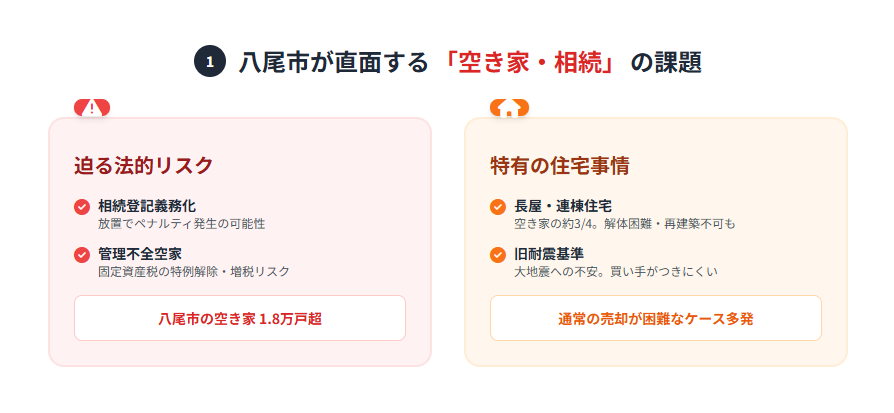Click the red 「空き家・相続」 title text

coord(530,62)
